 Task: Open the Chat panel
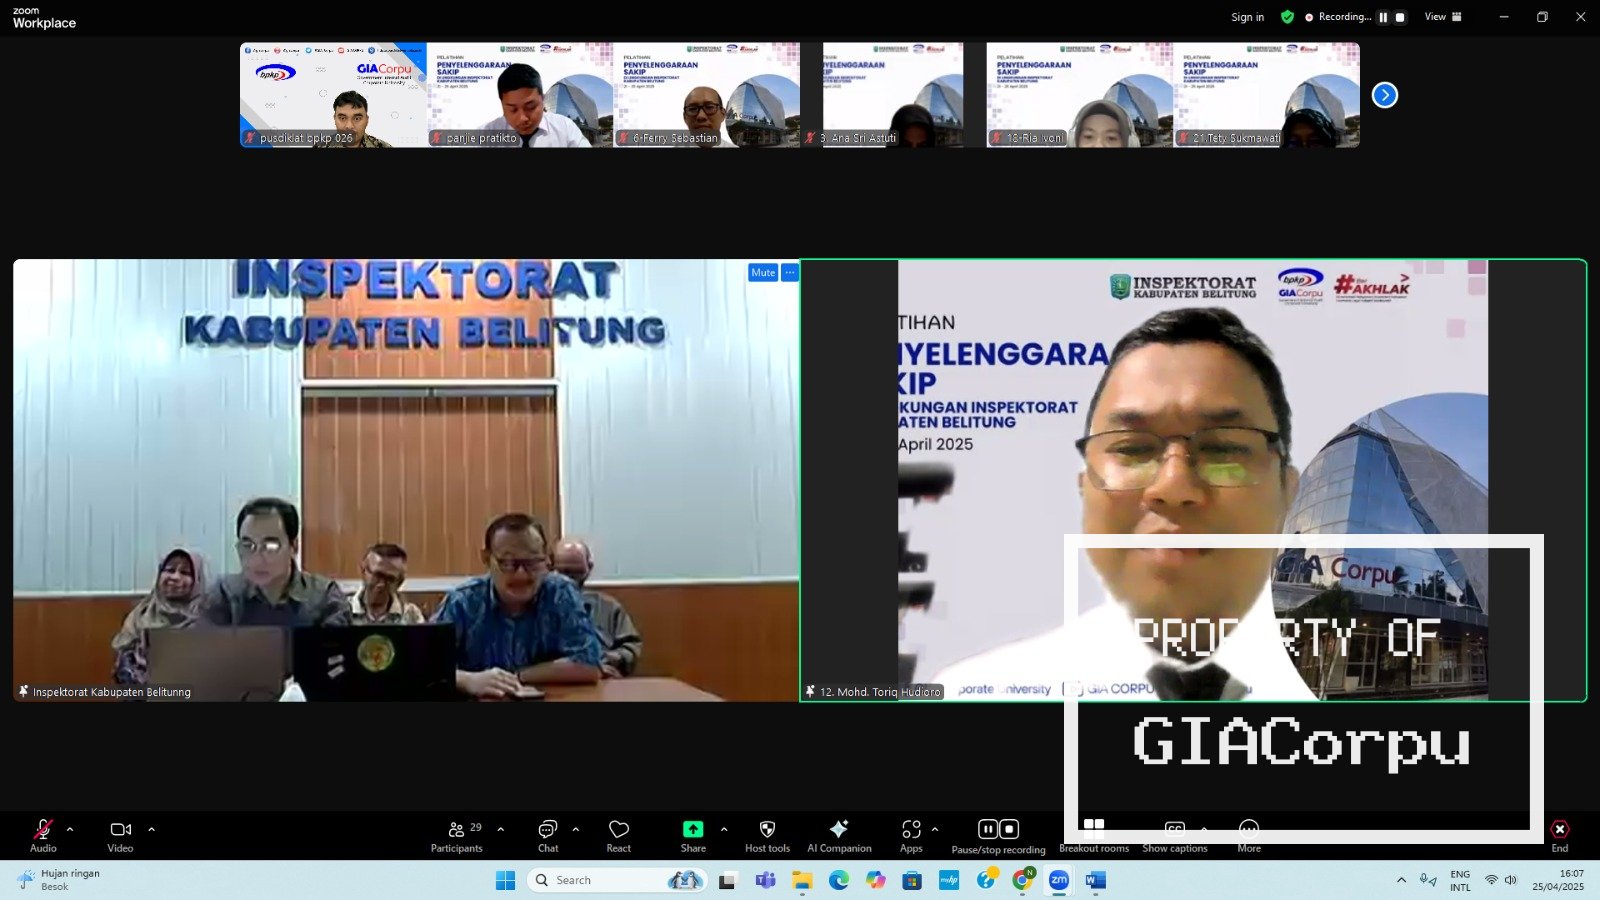coord(548,830)
